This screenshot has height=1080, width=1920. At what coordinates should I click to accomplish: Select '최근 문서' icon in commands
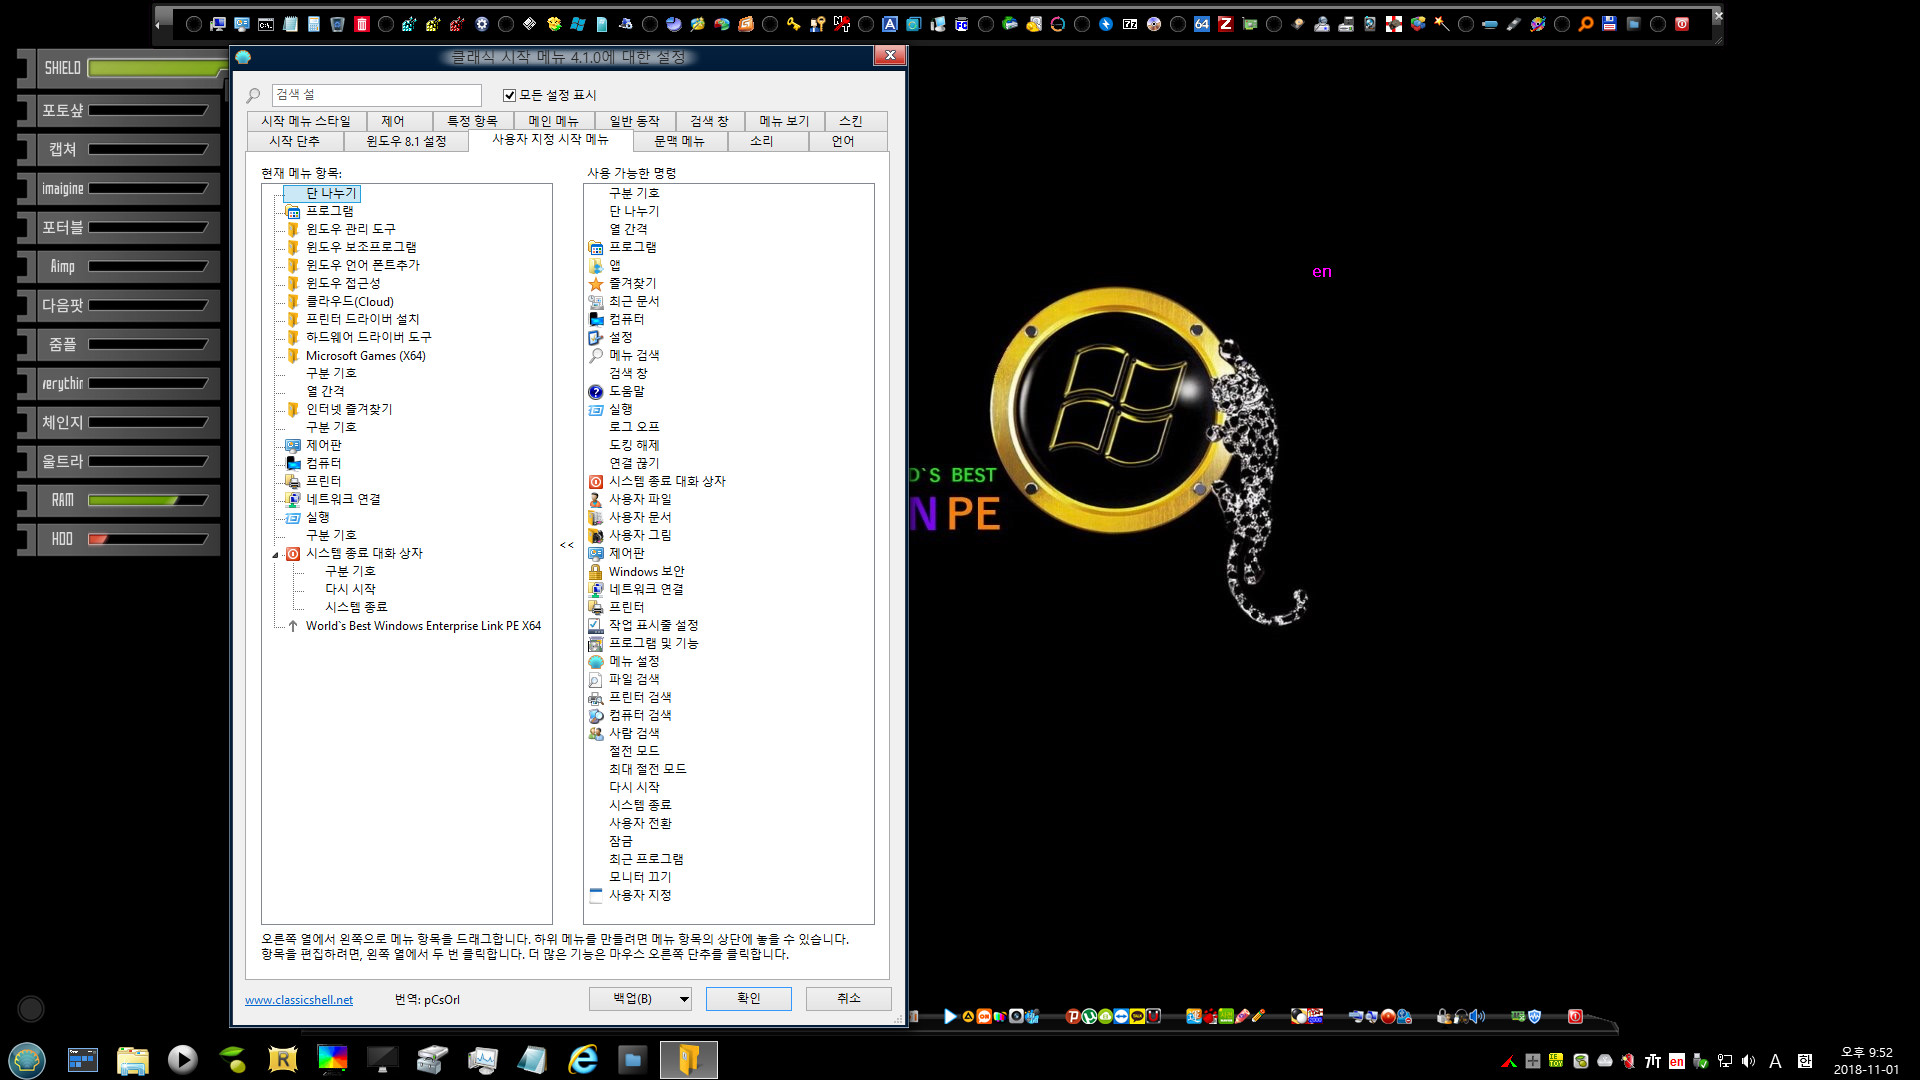[596, 302]
